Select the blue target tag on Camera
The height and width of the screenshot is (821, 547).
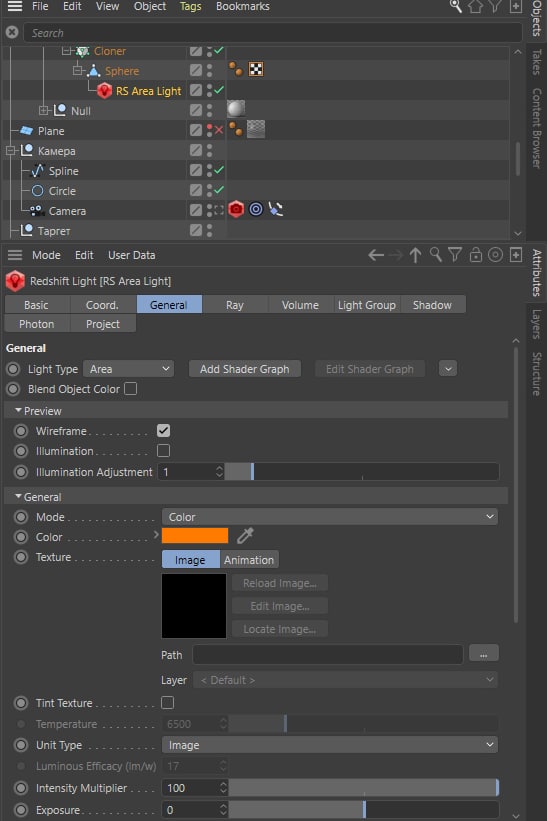(256, 209)
